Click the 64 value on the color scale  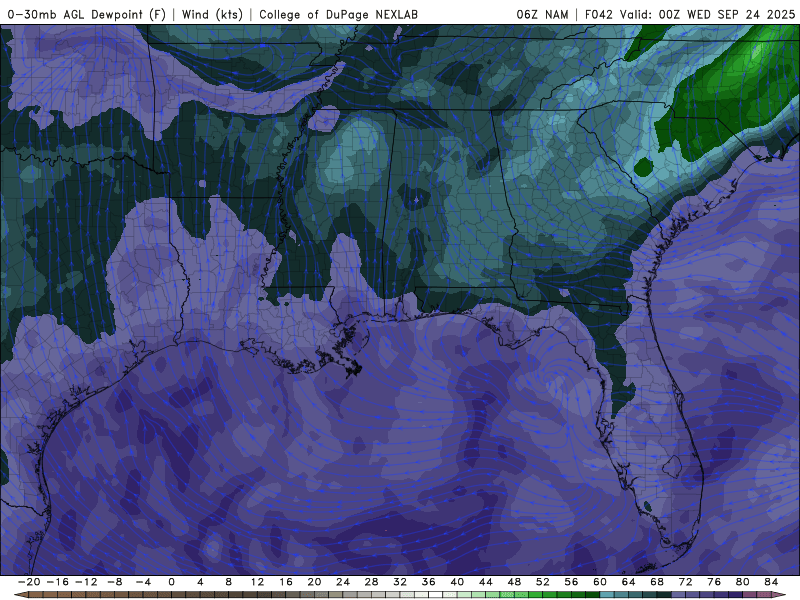point(629,582)
